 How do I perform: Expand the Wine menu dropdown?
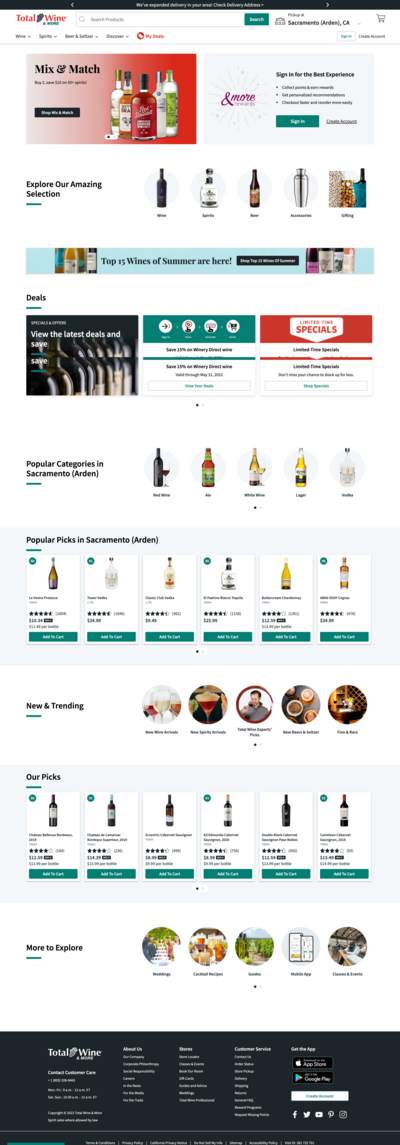23,36
